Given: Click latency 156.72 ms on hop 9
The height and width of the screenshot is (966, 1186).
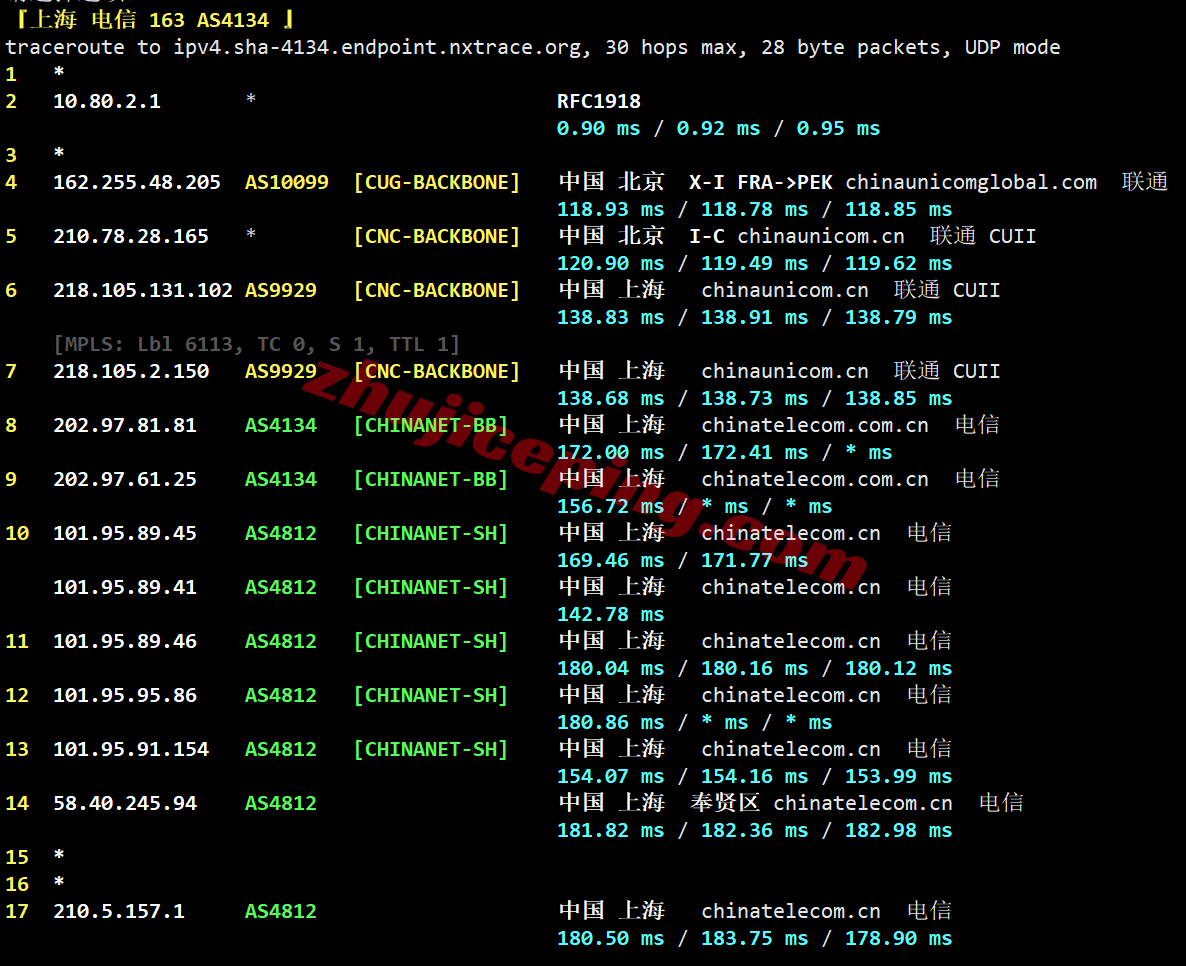Looking at the screenshot, I should pos(610,507).
